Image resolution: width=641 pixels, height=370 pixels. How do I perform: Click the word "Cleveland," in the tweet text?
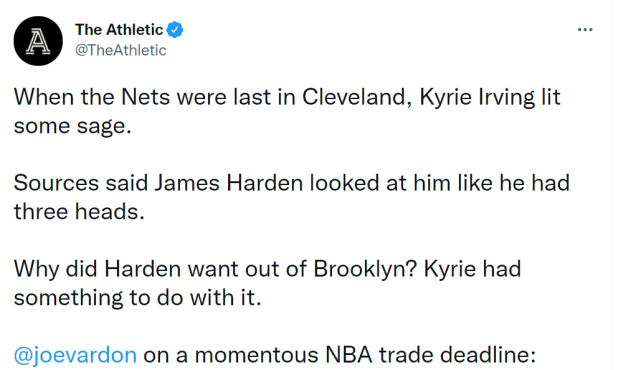pos(357,98)
